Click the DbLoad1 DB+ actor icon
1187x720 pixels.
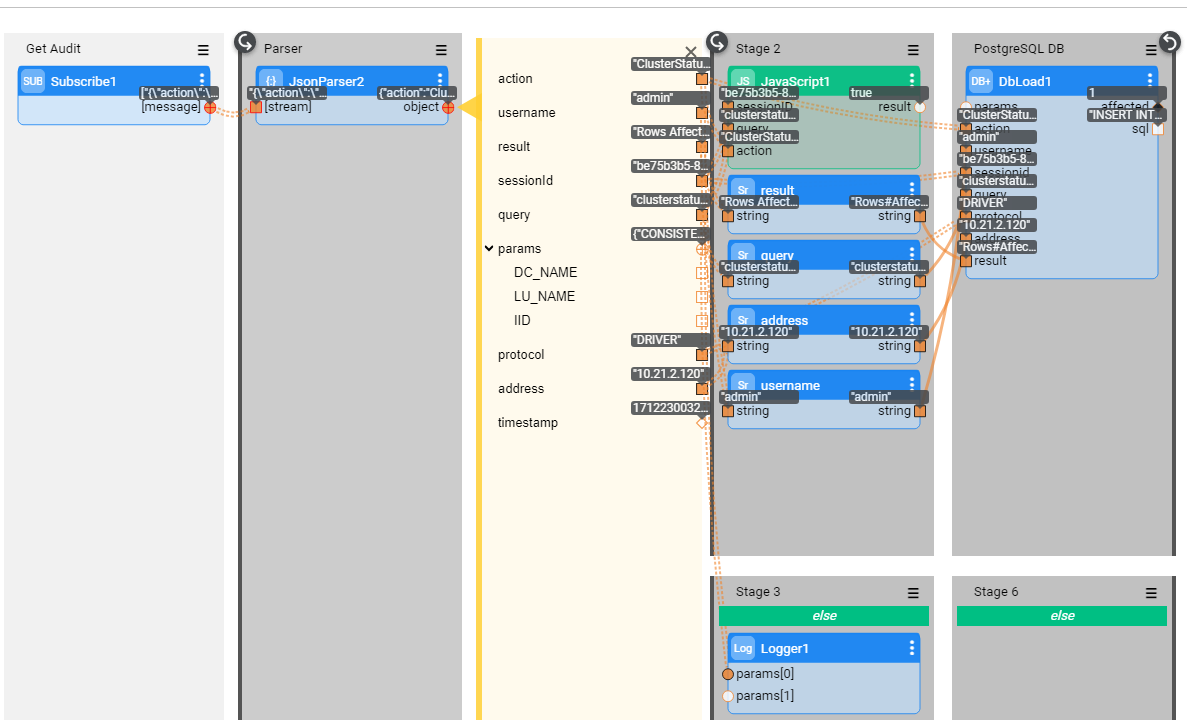981,81
